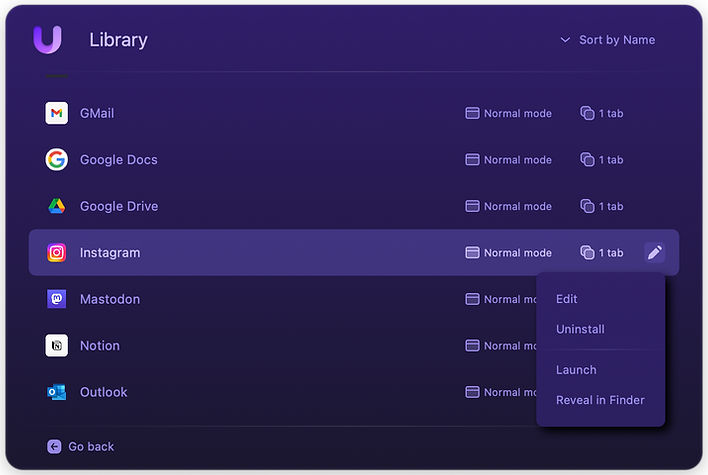Screen dimensions: 708x475
Task: Click the Unite U logo icon
Action: point(47,40)
